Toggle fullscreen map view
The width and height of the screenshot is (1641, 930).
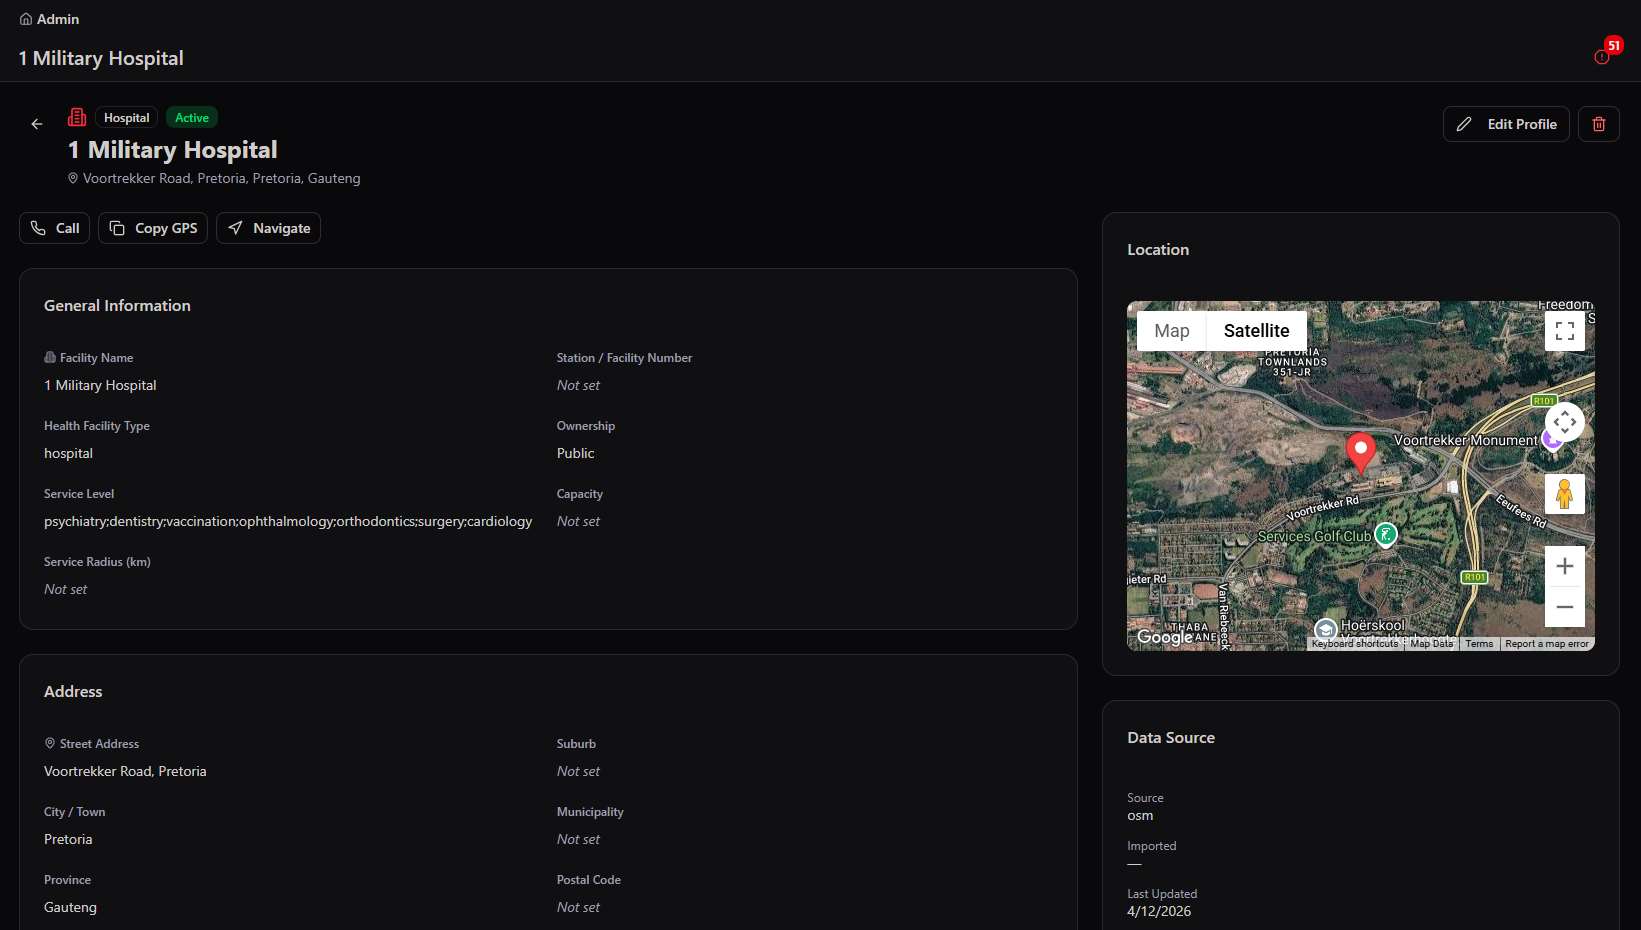click(x=1565, y=331)
